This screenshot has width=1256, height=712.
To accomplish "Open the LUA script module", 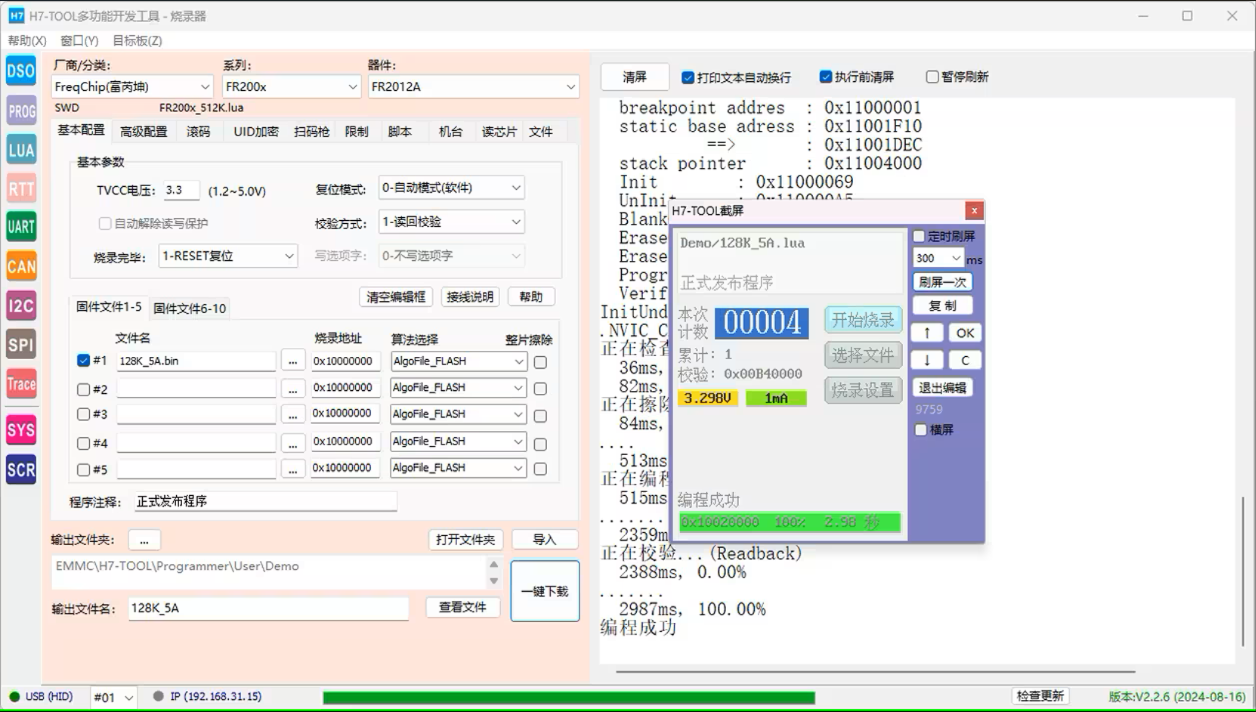I will pos(21,150).
